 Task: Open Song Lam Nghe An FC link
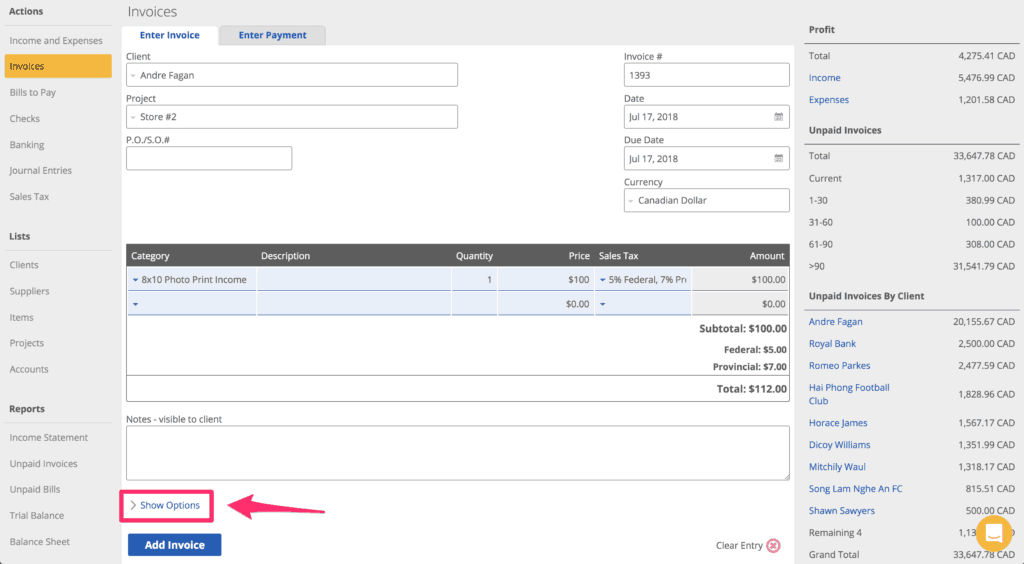tap(856, 489)
